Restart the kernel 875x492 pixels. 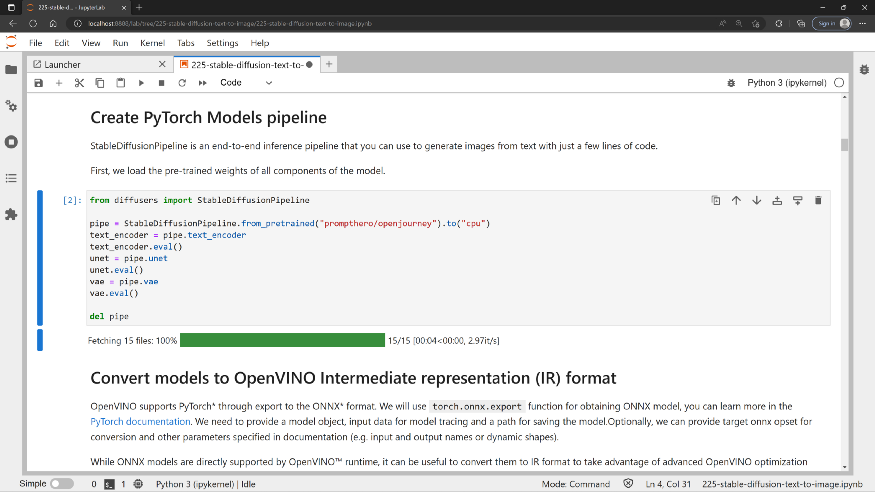point(178,83)
